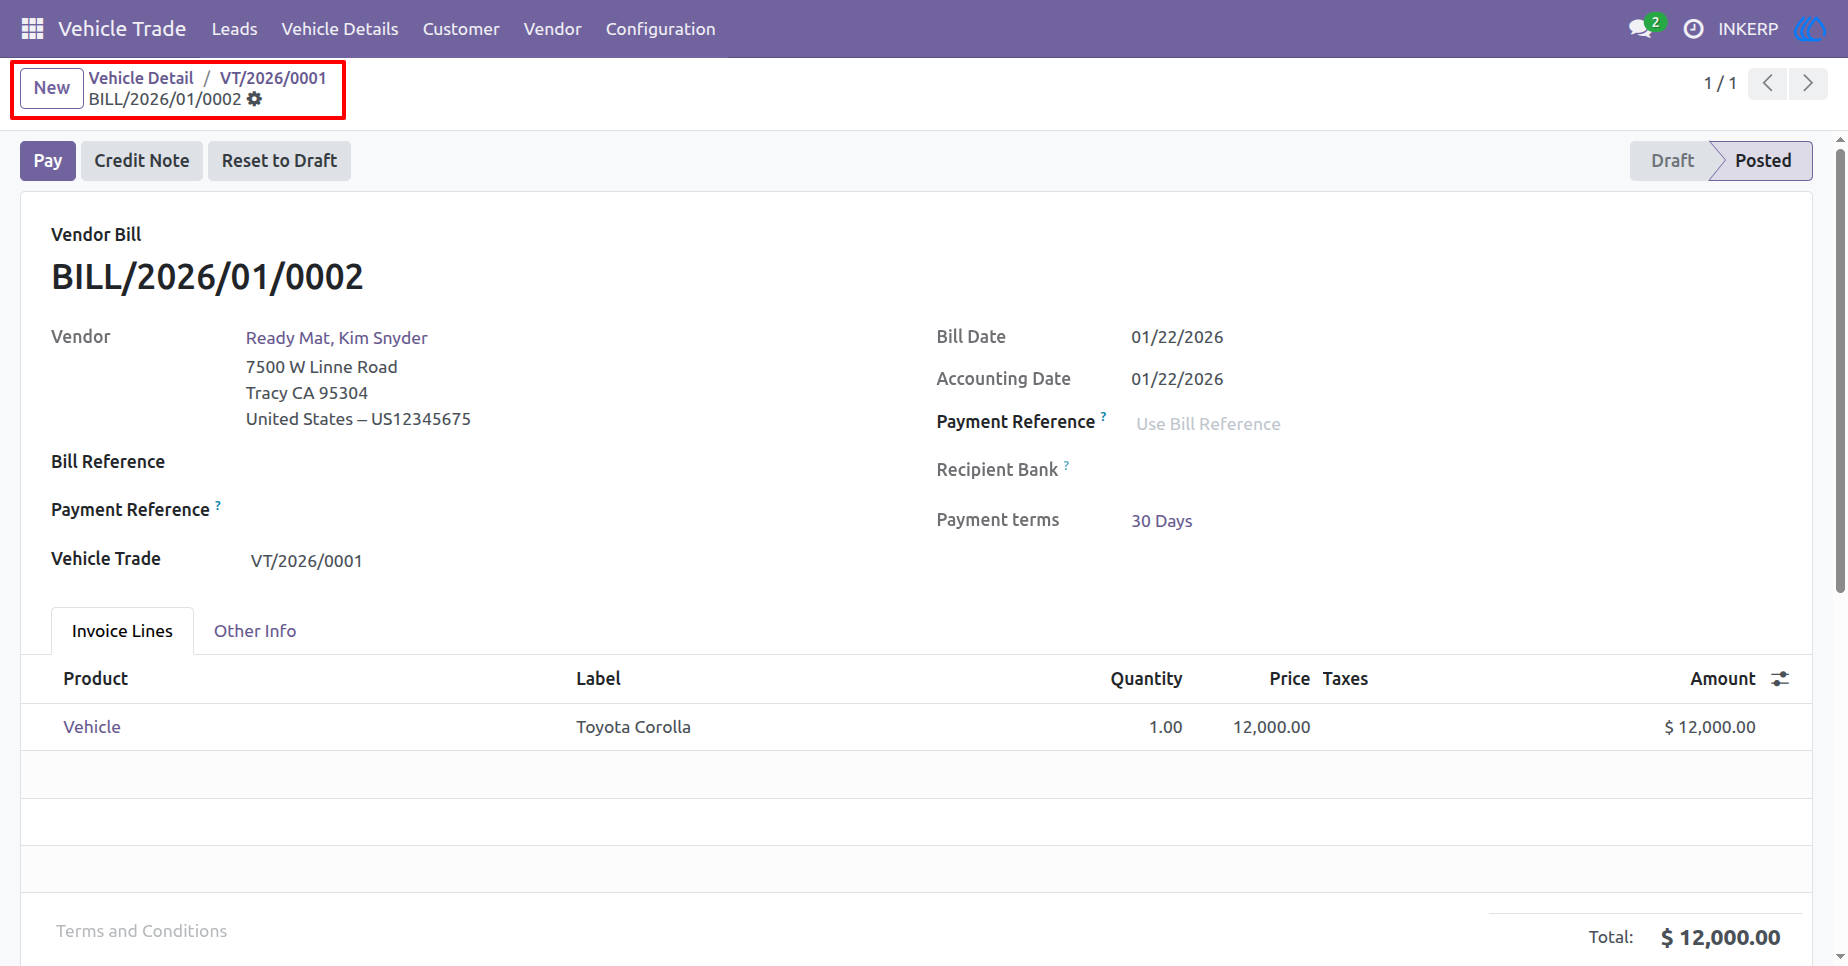Go to previous record arrow
The height and width of the screenshot is (966, 1848).
[1768, 84]
